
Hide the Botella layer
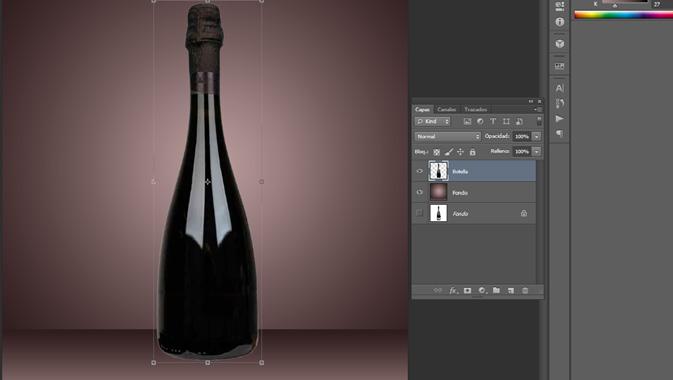click(420, 171)
